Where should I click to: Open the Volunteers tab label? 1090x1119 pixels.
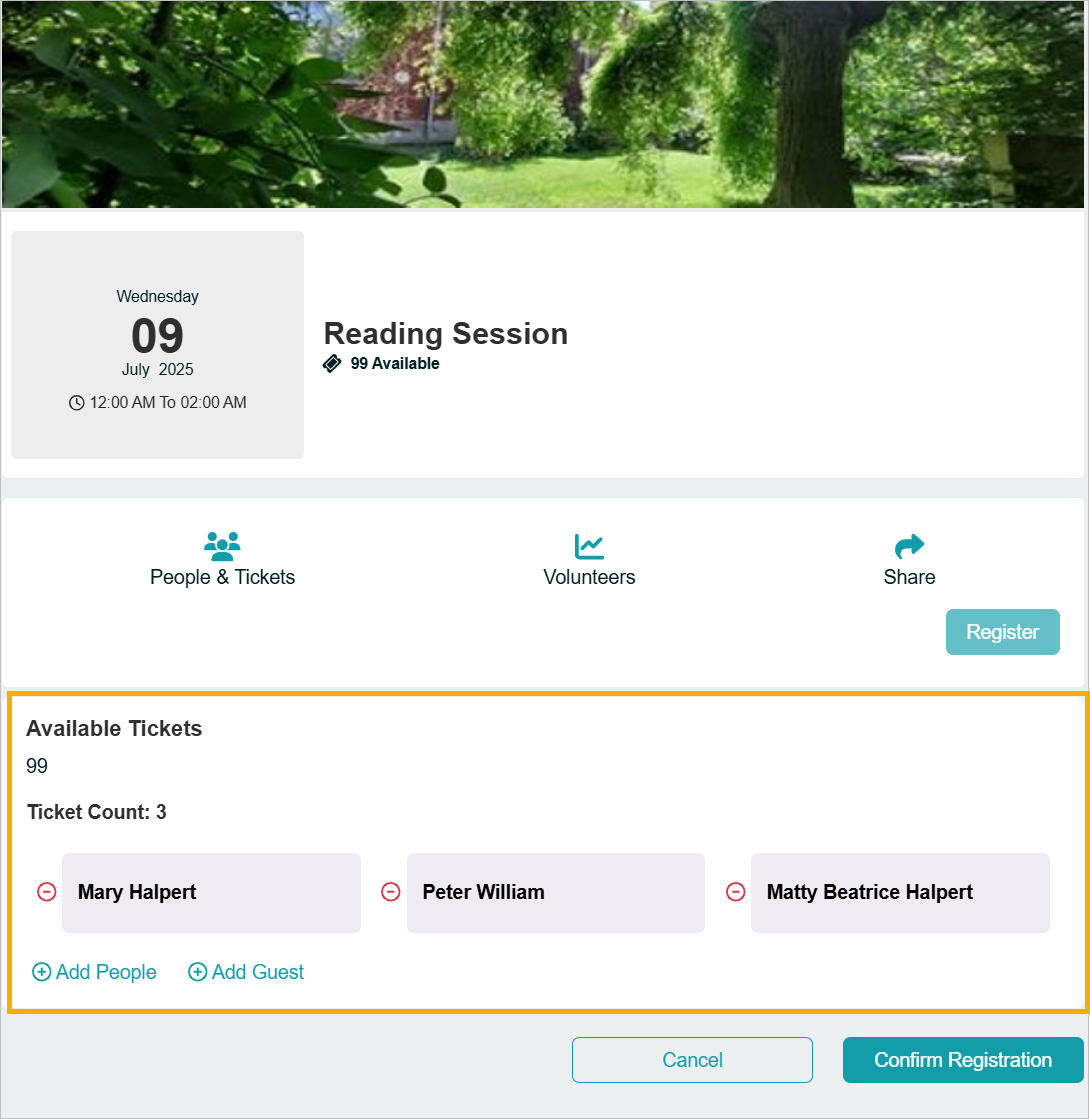[x=589, y=577]
